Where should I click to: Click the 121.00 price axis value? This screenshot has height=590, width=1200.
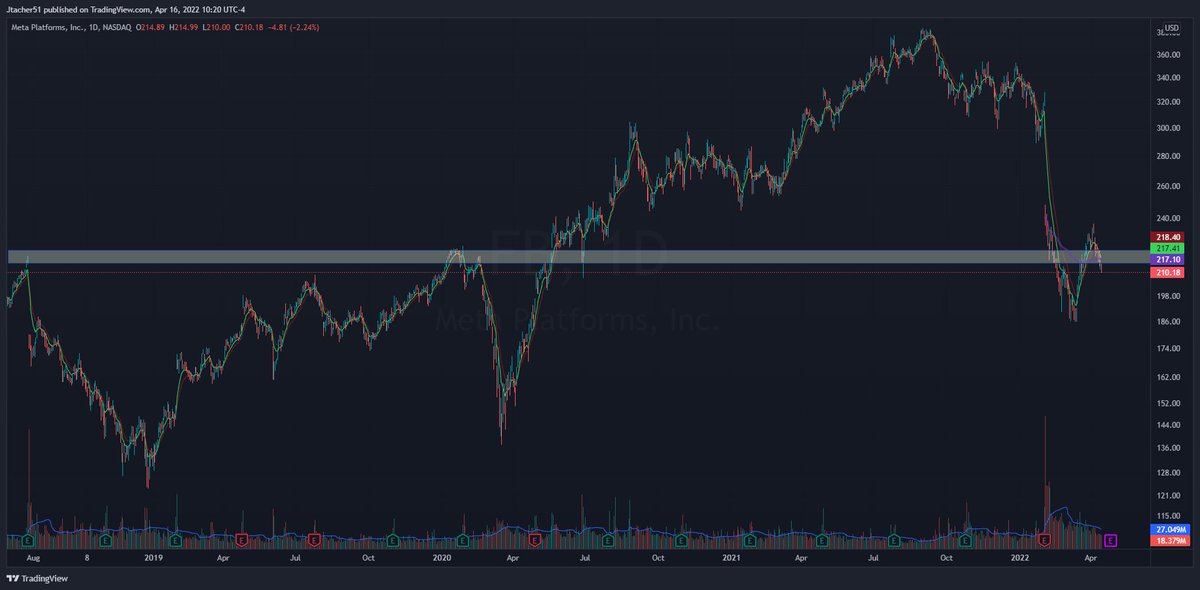1170,495
